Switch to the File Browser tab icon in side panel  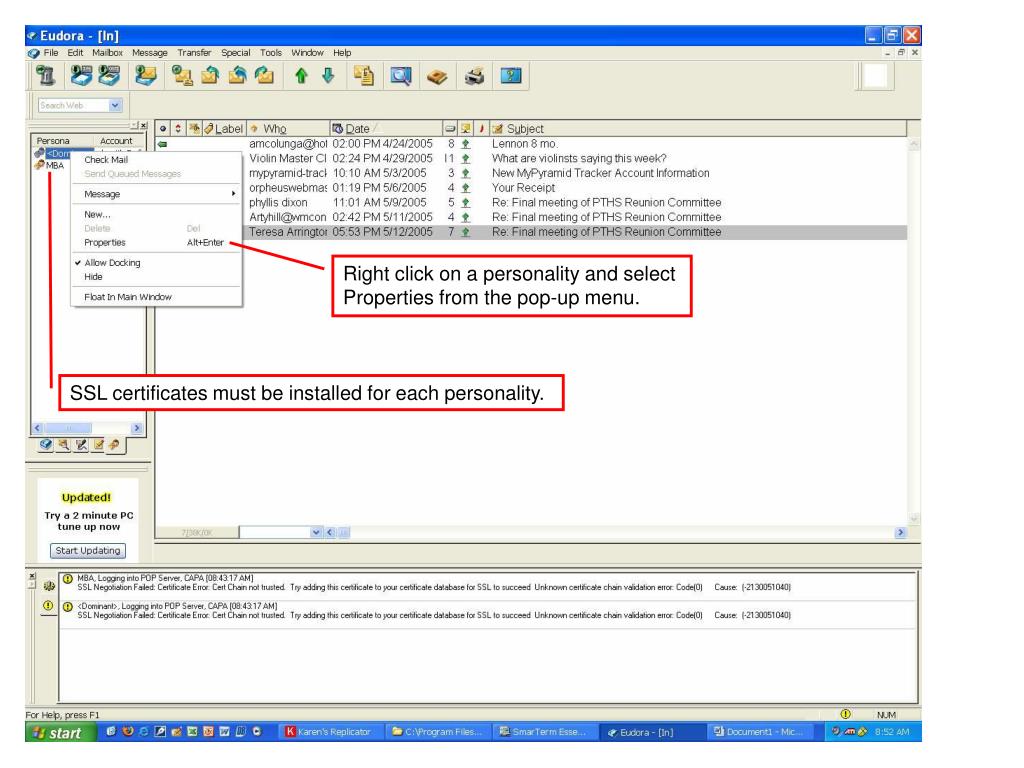(x=63, y=445)
